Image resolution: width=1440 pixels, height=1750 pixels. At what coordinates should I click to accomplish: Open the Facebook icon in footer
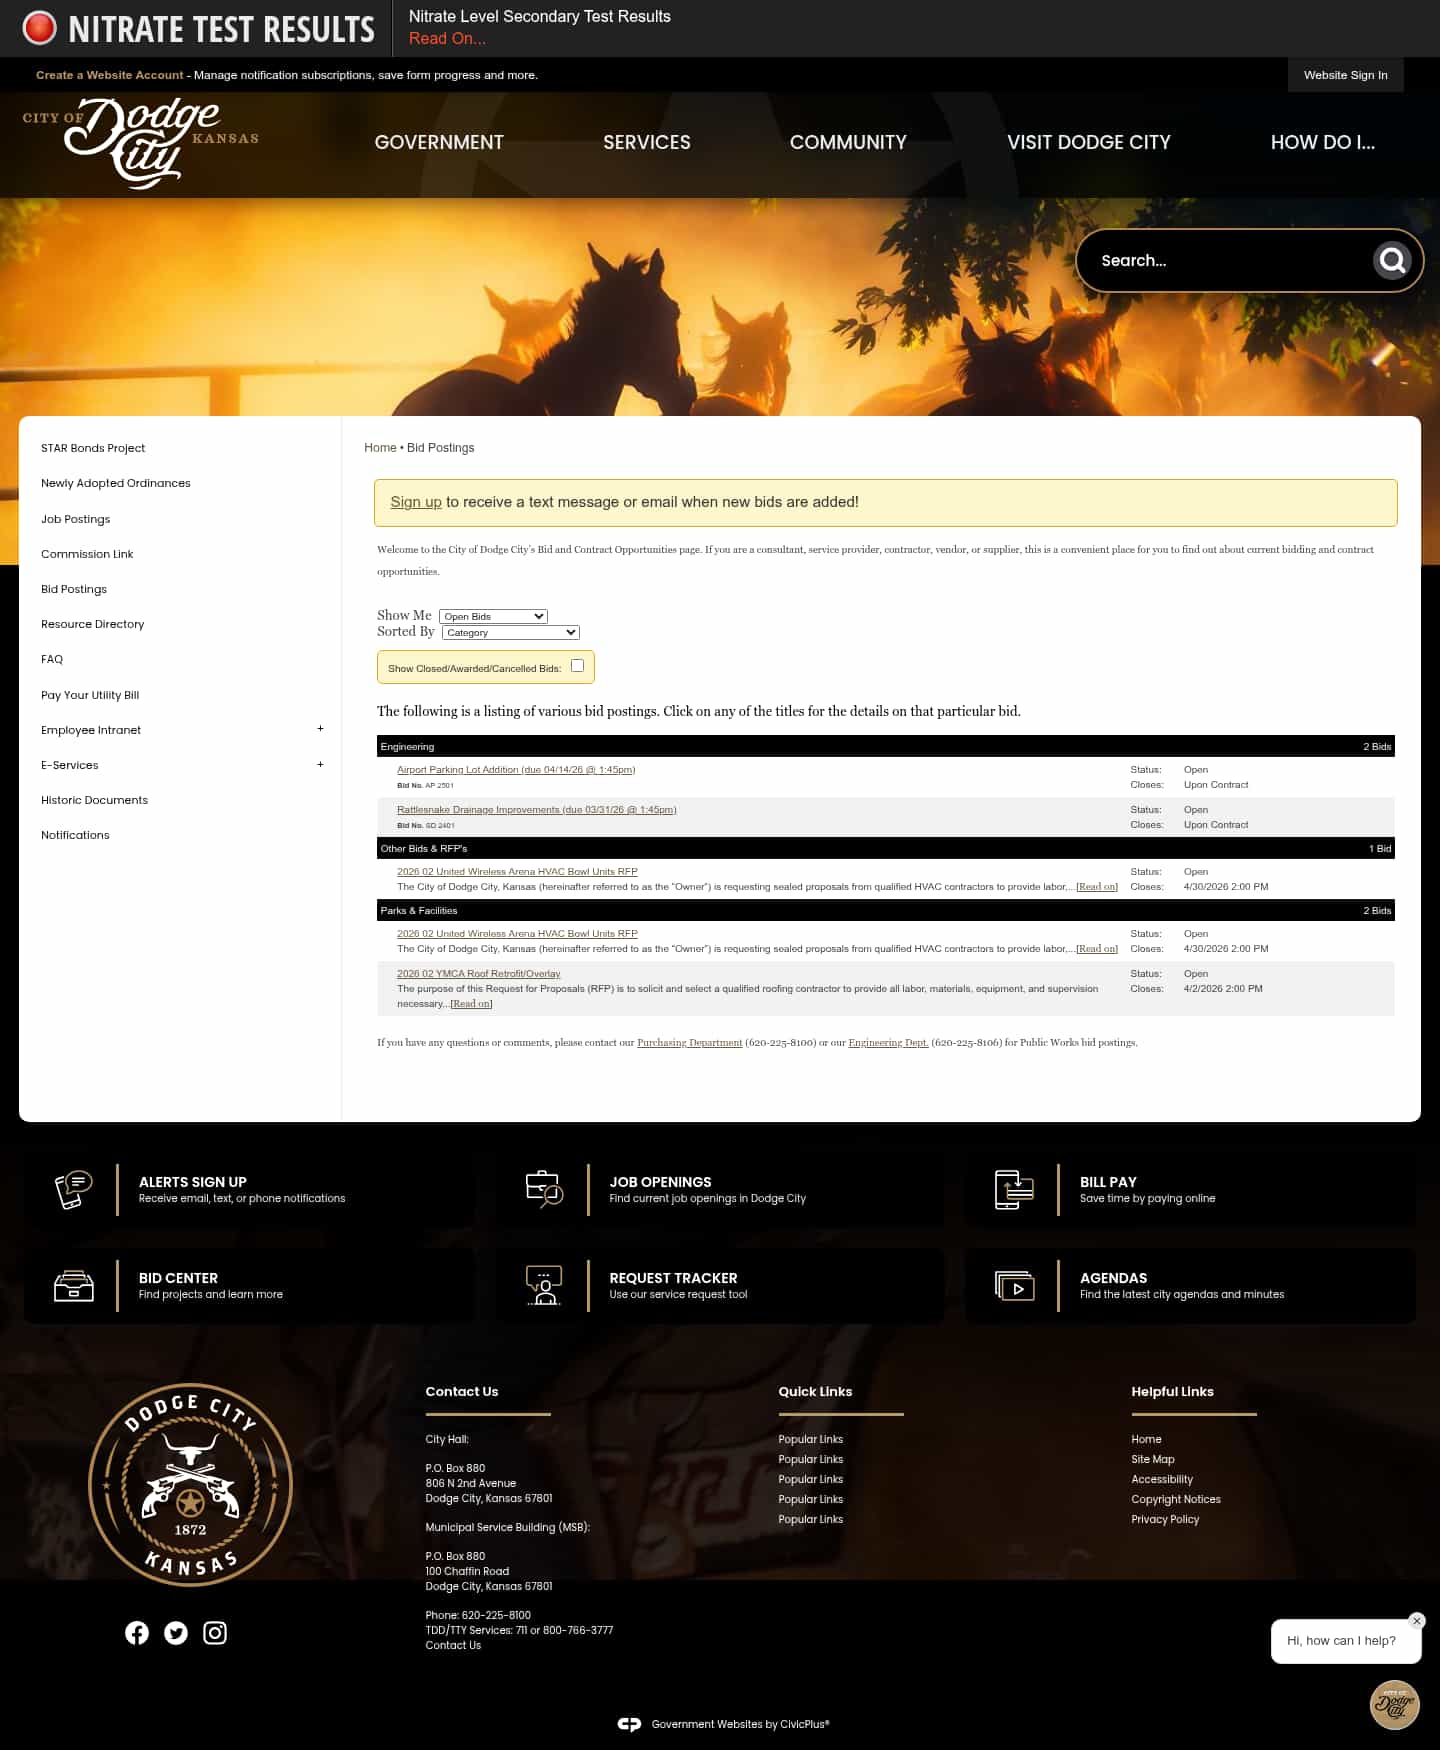coord(137,1633)
